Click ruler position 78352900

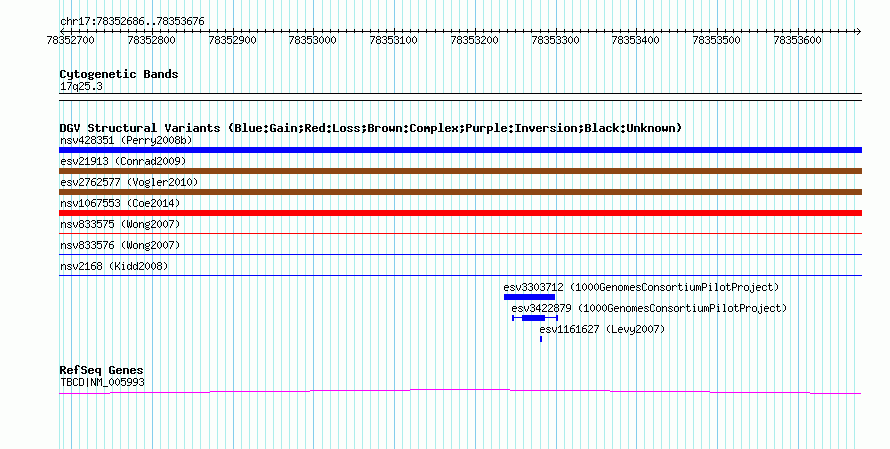[x=232, y=40]
